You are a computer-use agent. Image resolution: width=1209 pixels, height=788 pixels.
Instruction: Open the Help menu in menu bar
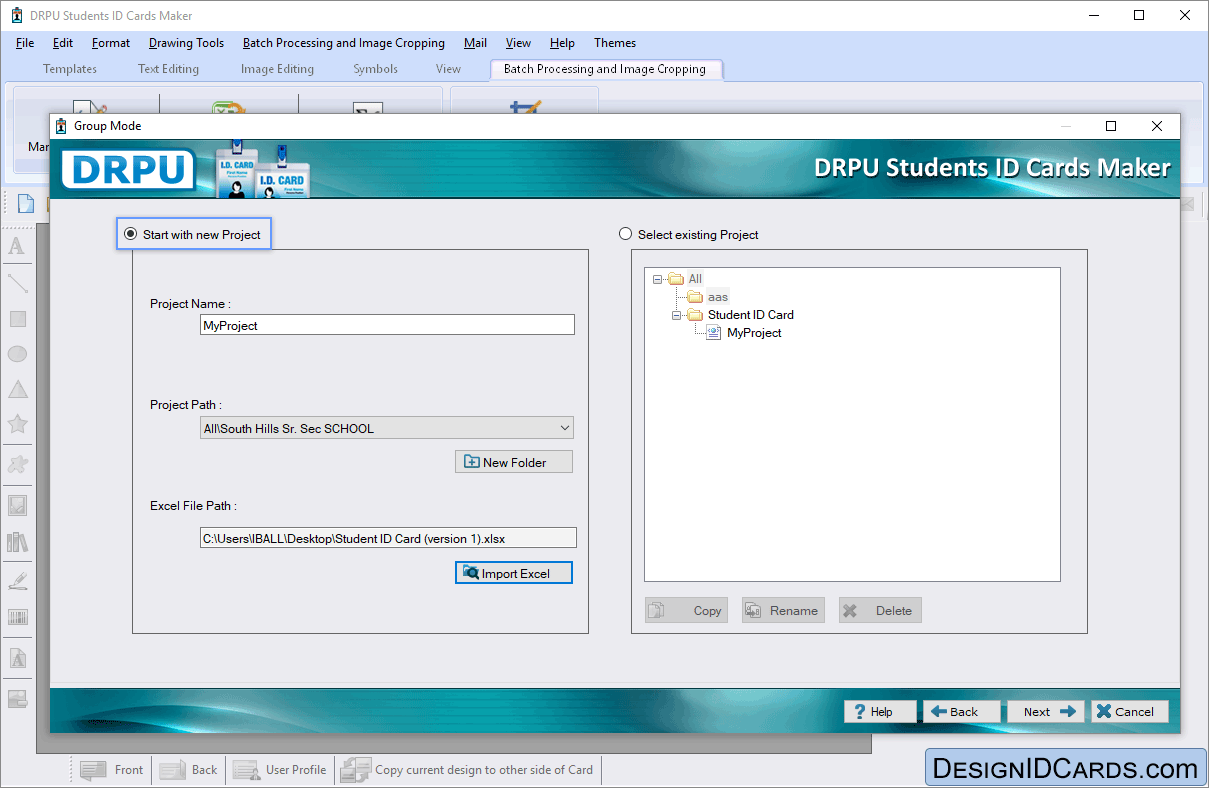point(562,43)
